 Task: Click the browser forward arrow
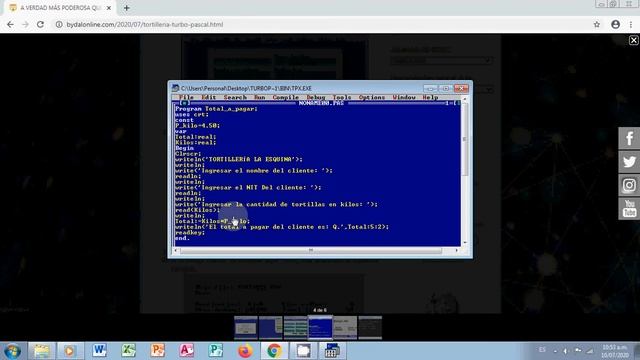click(25, 24)
